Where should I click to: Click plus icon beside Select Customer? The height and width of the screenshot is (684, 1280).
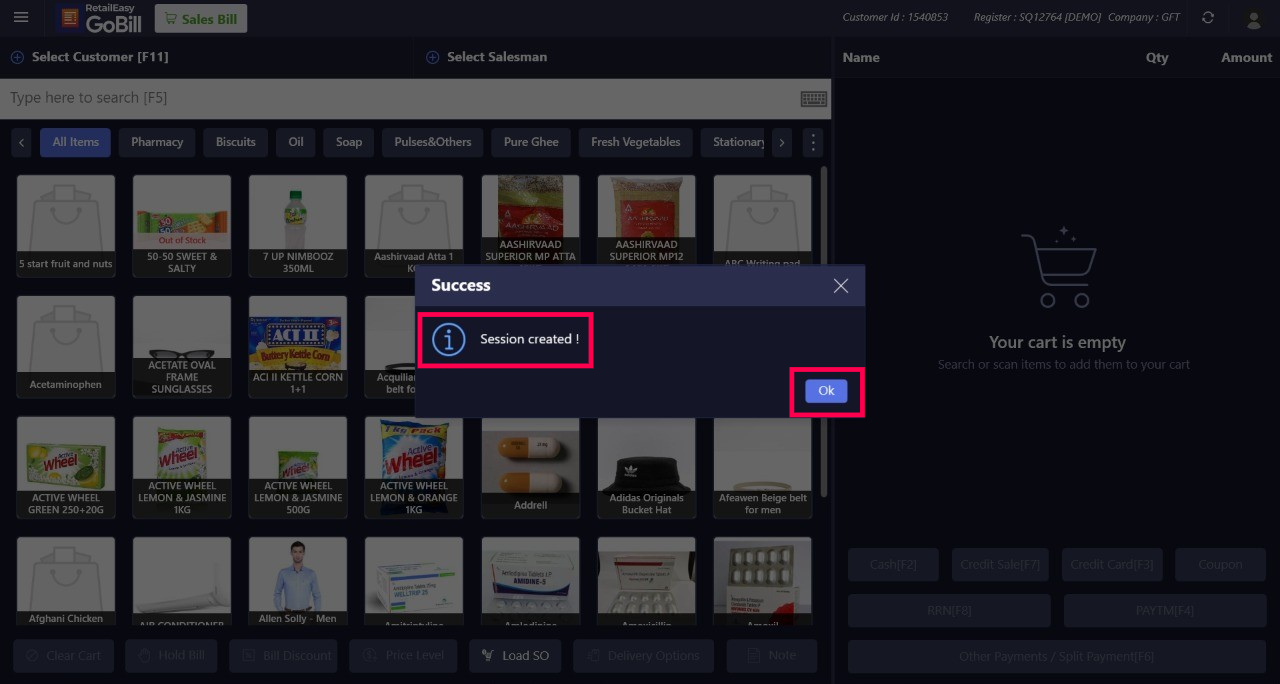click(17, 57)
